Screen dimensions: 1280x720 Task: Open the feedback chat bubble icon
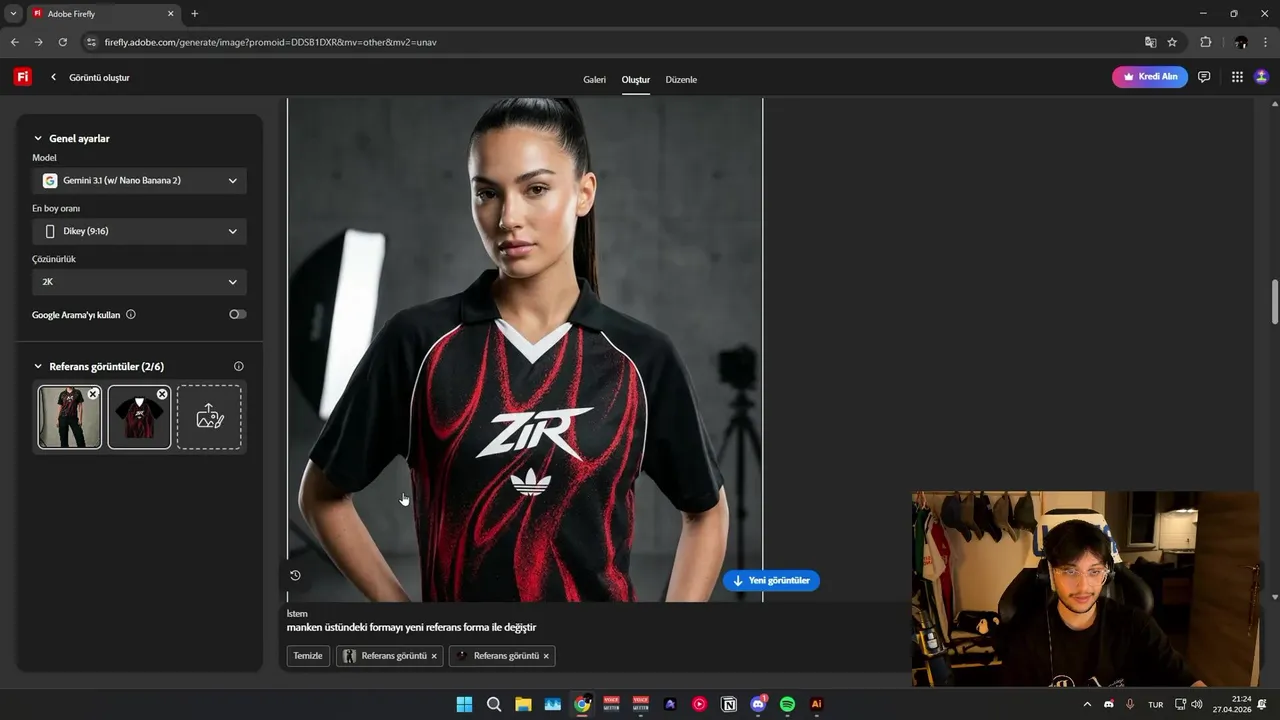(x=1204, y=77)
